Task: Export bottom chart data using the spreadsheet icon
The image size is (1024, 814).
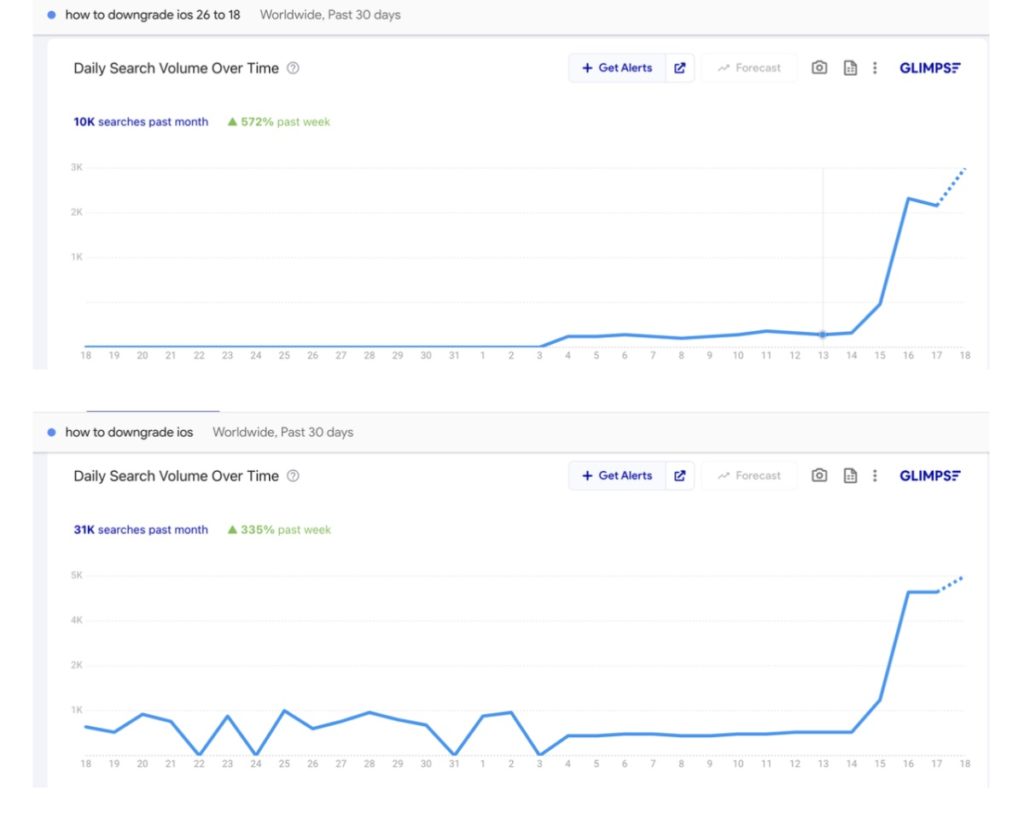Action: [x=850, y=476]
